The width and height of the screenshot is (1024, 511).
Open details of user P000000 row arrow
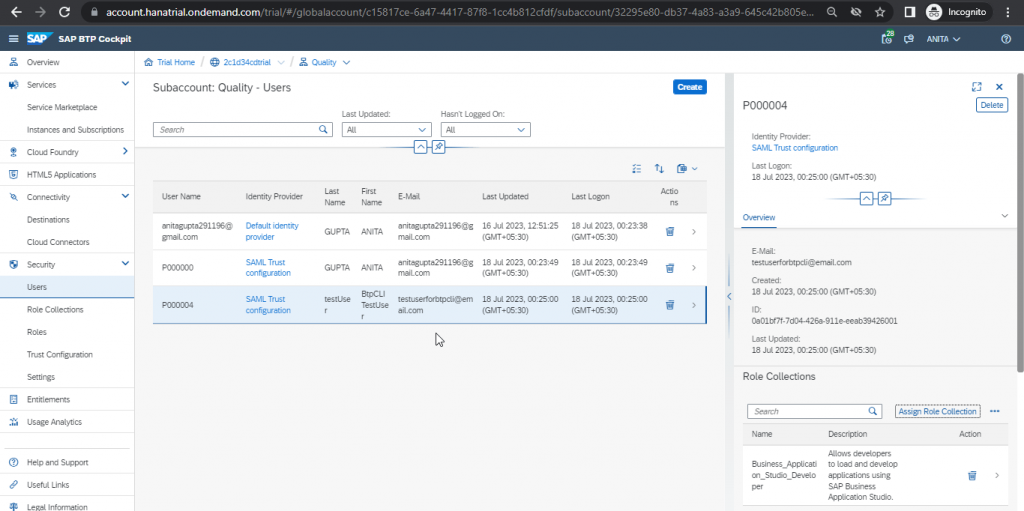coord(694,268)
